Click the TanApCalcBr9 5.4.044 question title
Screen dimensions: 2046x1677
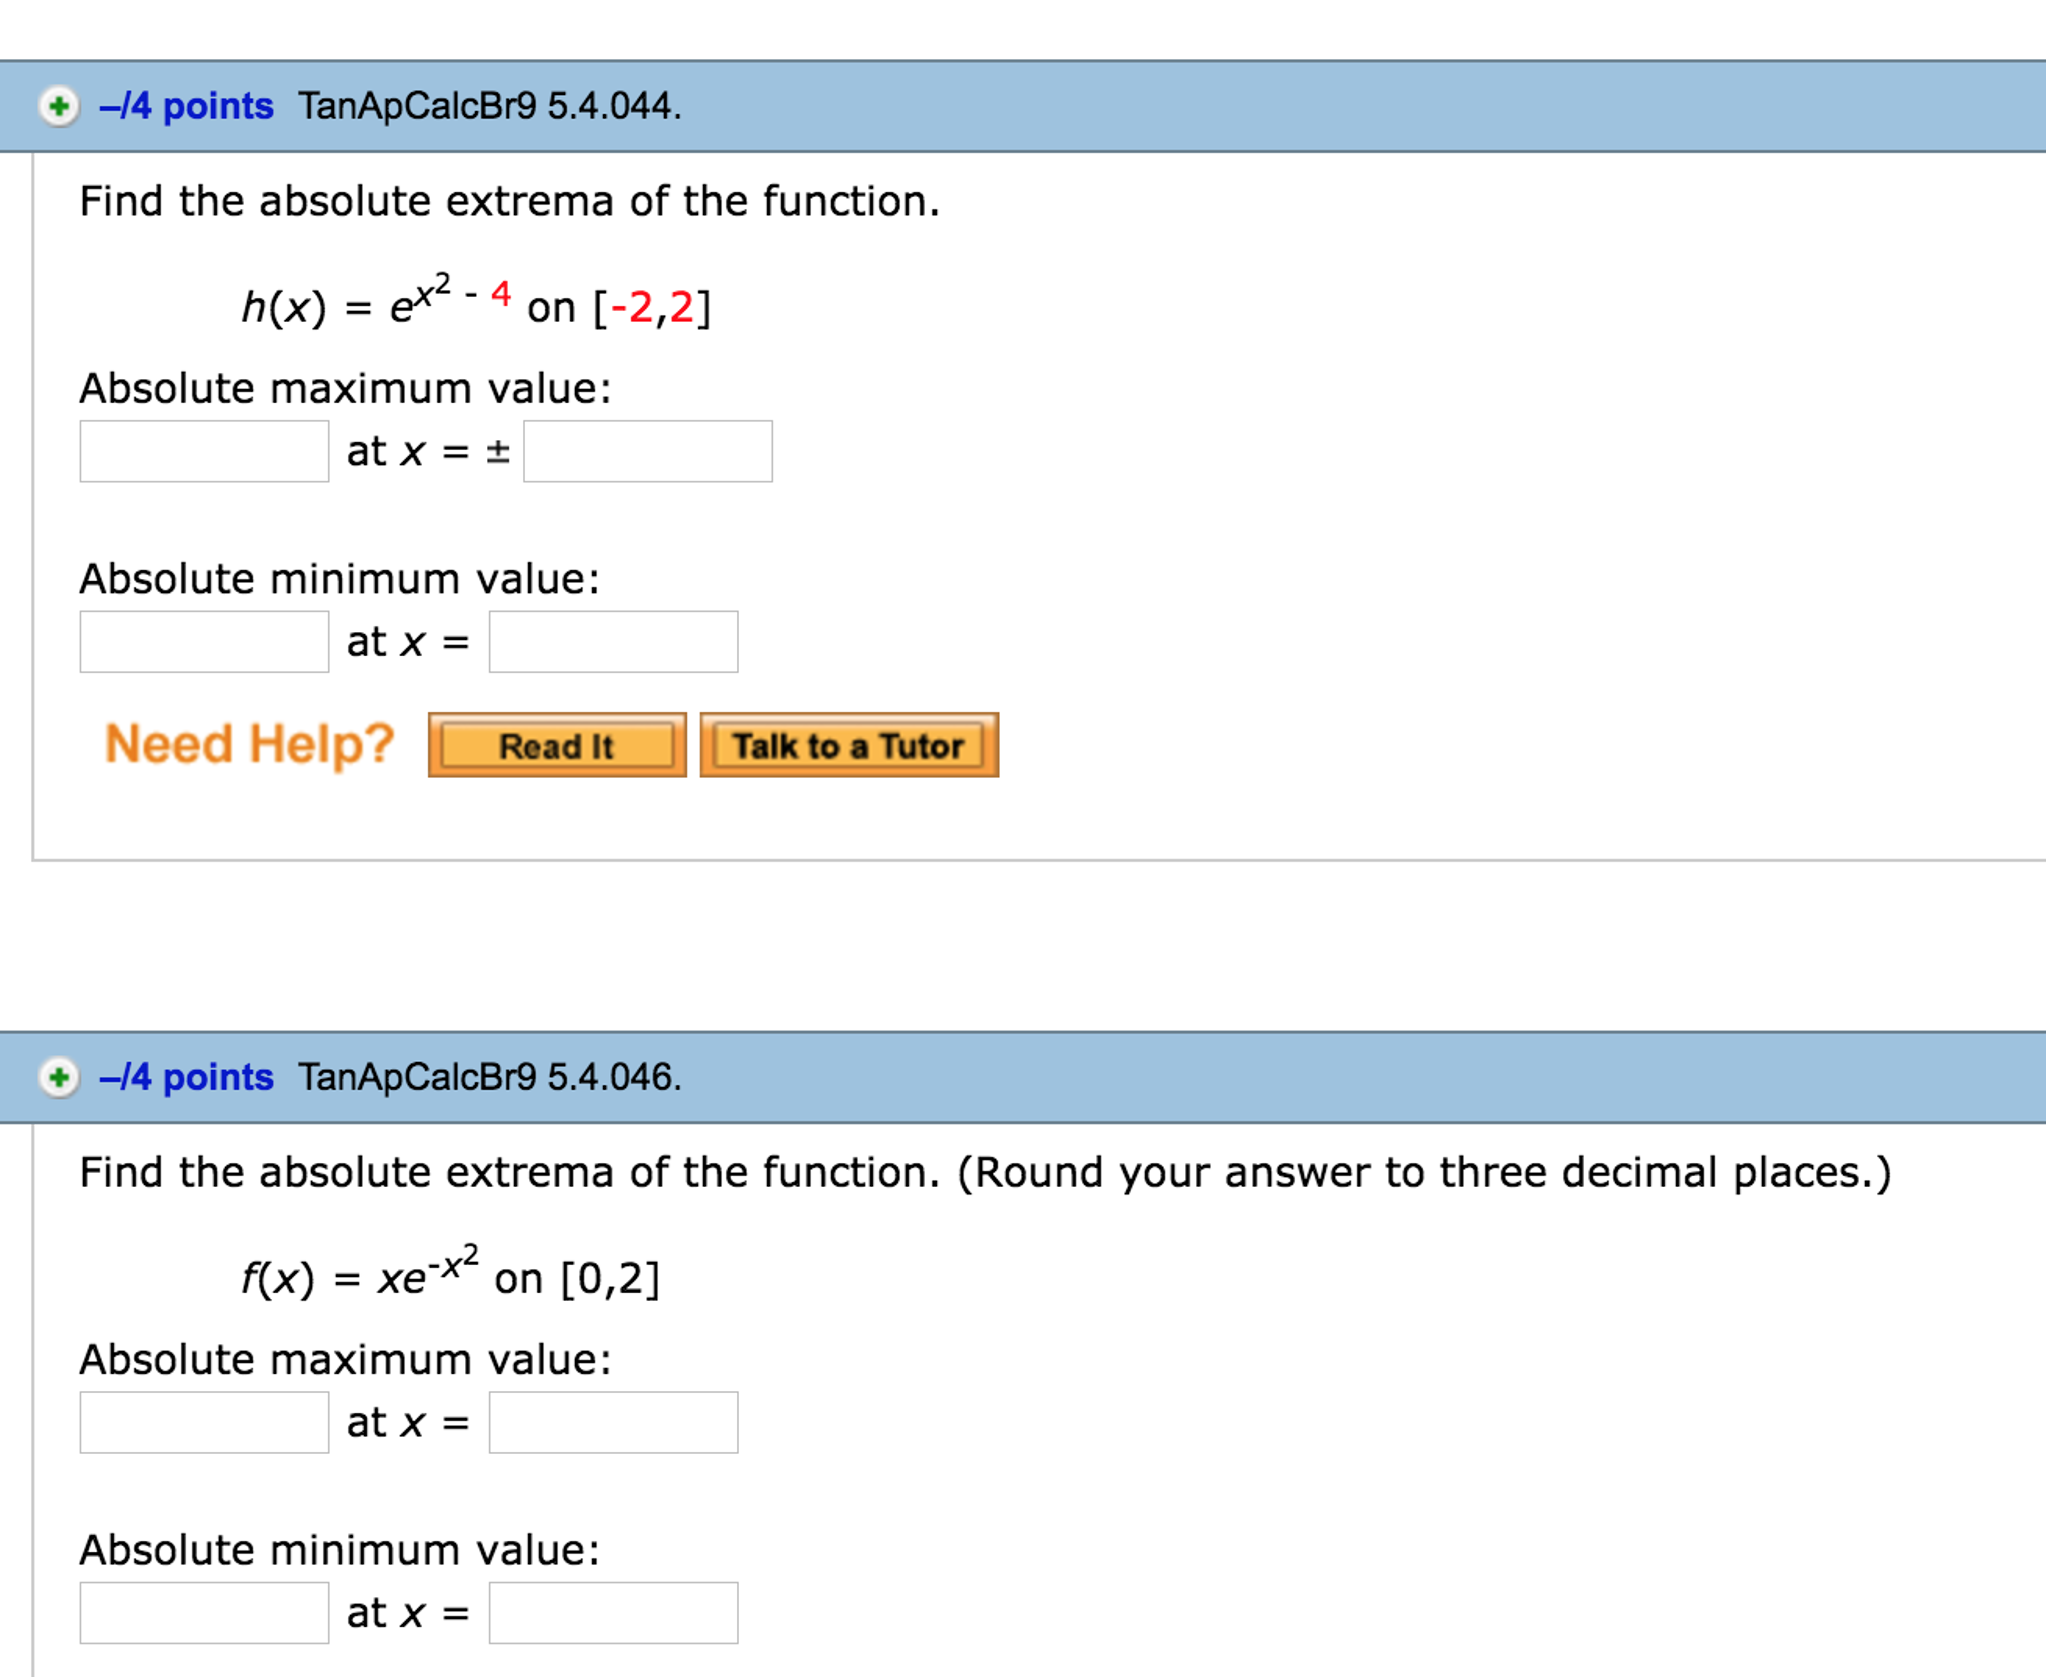[x=490, y=105]
